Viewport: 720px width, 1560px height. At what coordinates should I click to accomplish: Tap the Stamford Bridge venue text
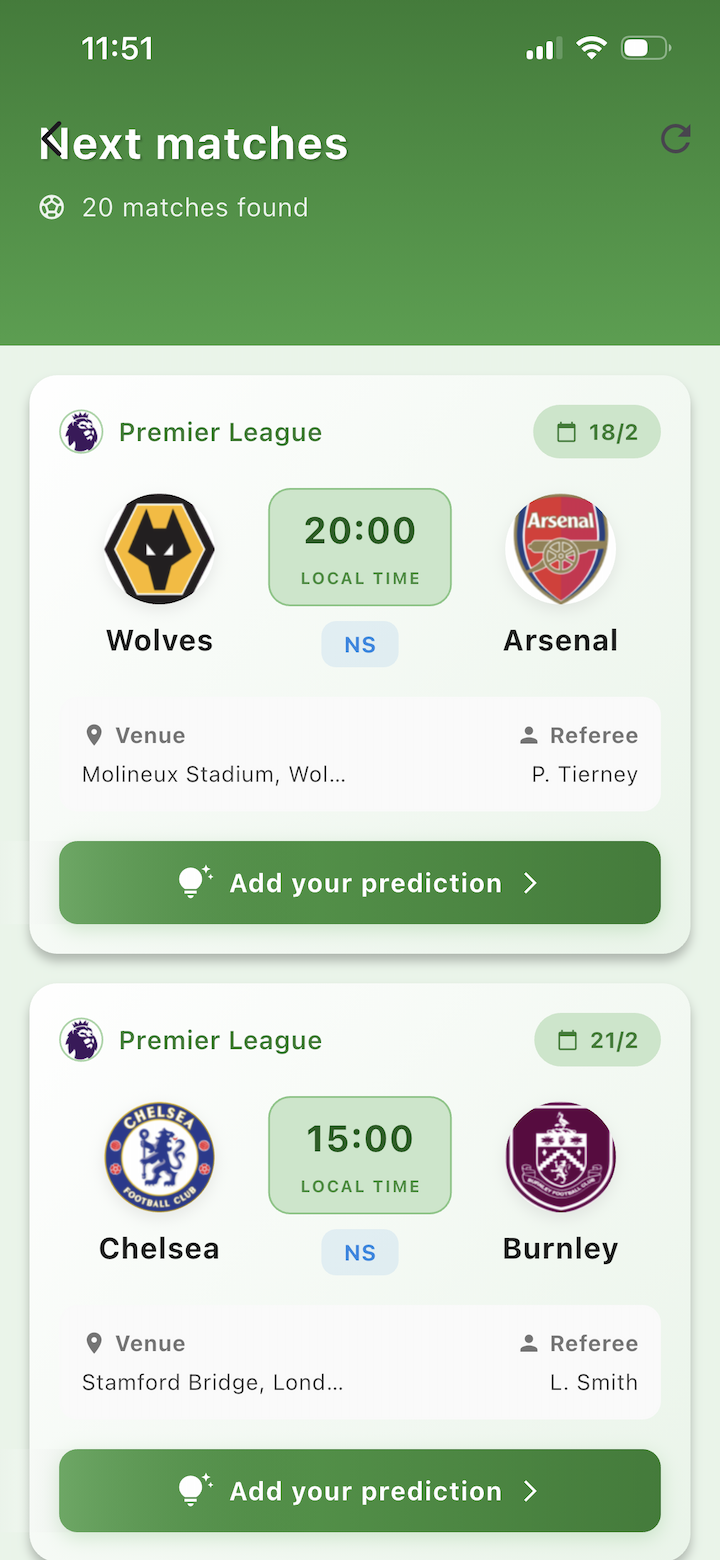click(x=212, y=1382)
